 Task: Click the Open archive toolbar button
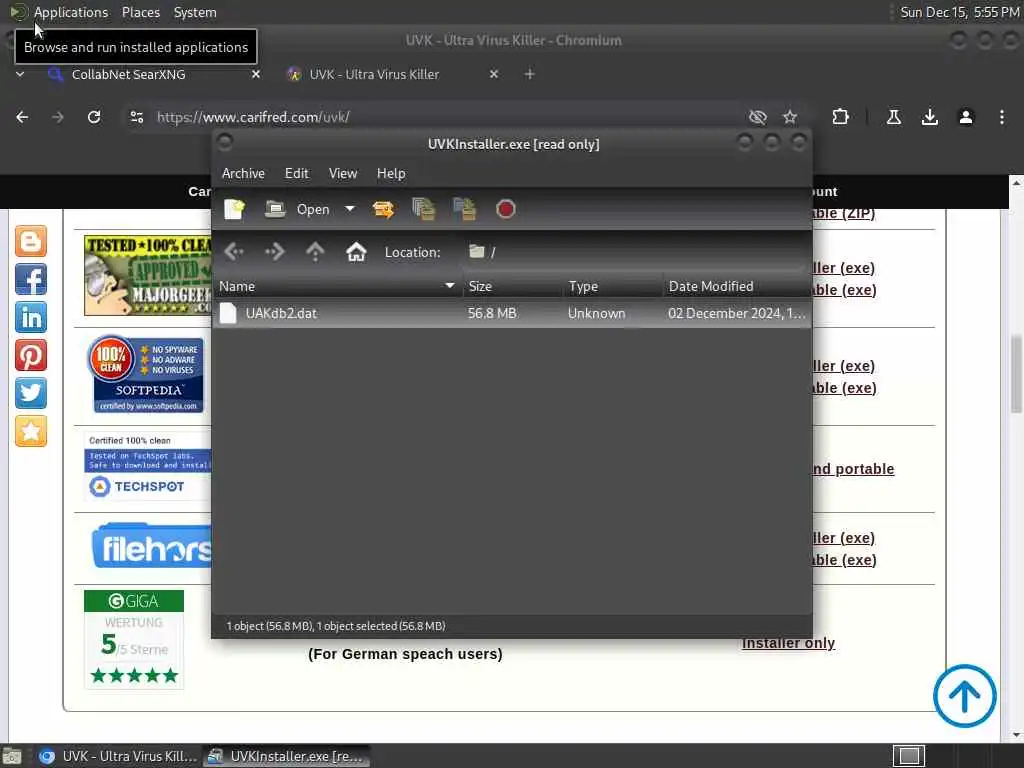coord(297,209)
